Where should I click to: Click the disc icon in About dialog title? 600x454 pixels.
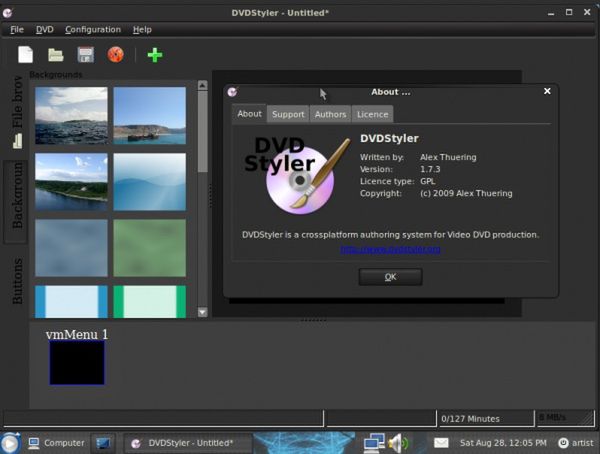[232, 91]
